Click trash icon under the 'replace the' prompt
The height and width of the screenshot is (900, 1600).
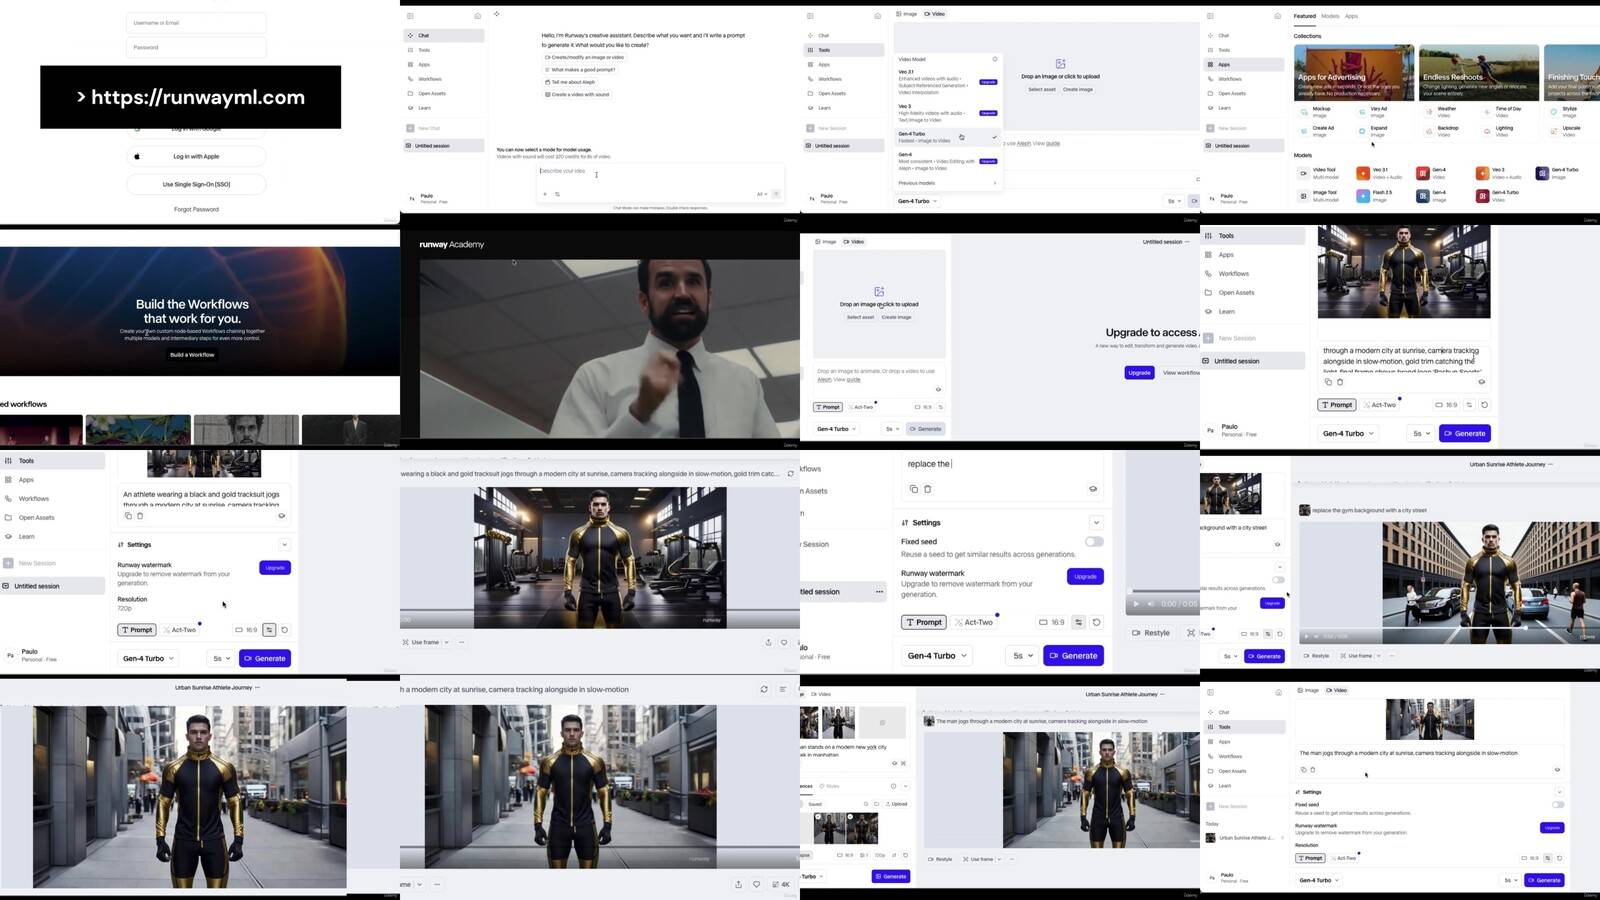click(927, 489)
